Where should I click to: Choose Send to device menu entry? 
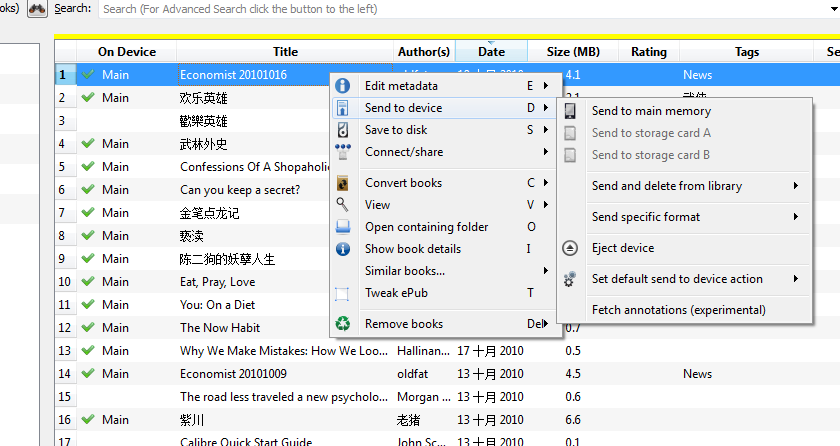[445, 108]
